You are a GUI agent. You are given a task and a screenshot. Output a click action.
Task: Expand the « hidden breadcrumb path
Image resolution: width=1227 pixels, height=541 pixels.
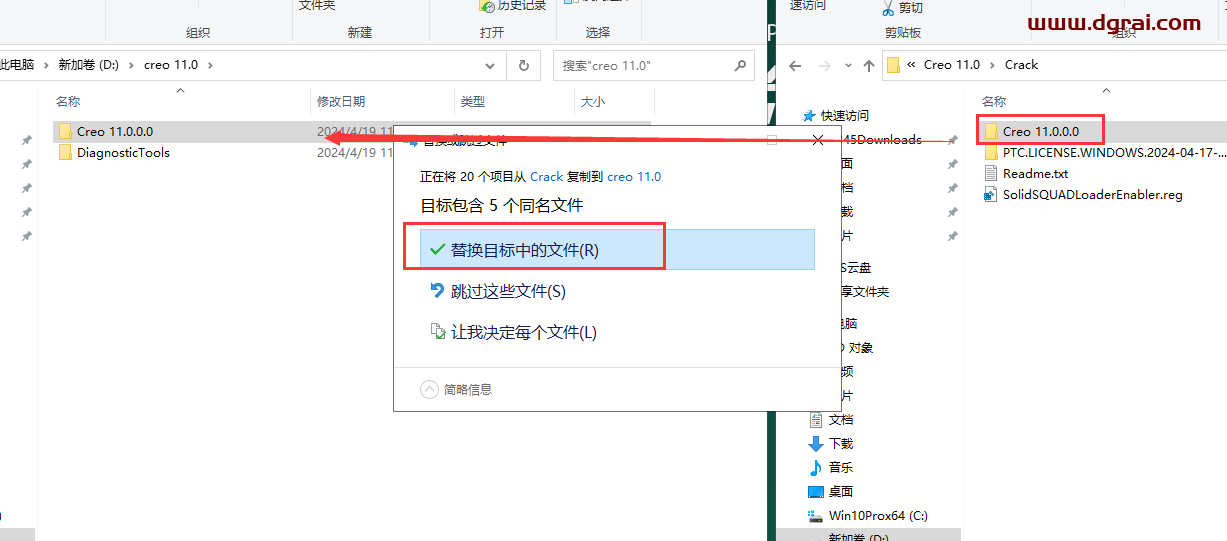tap(911, 64)
